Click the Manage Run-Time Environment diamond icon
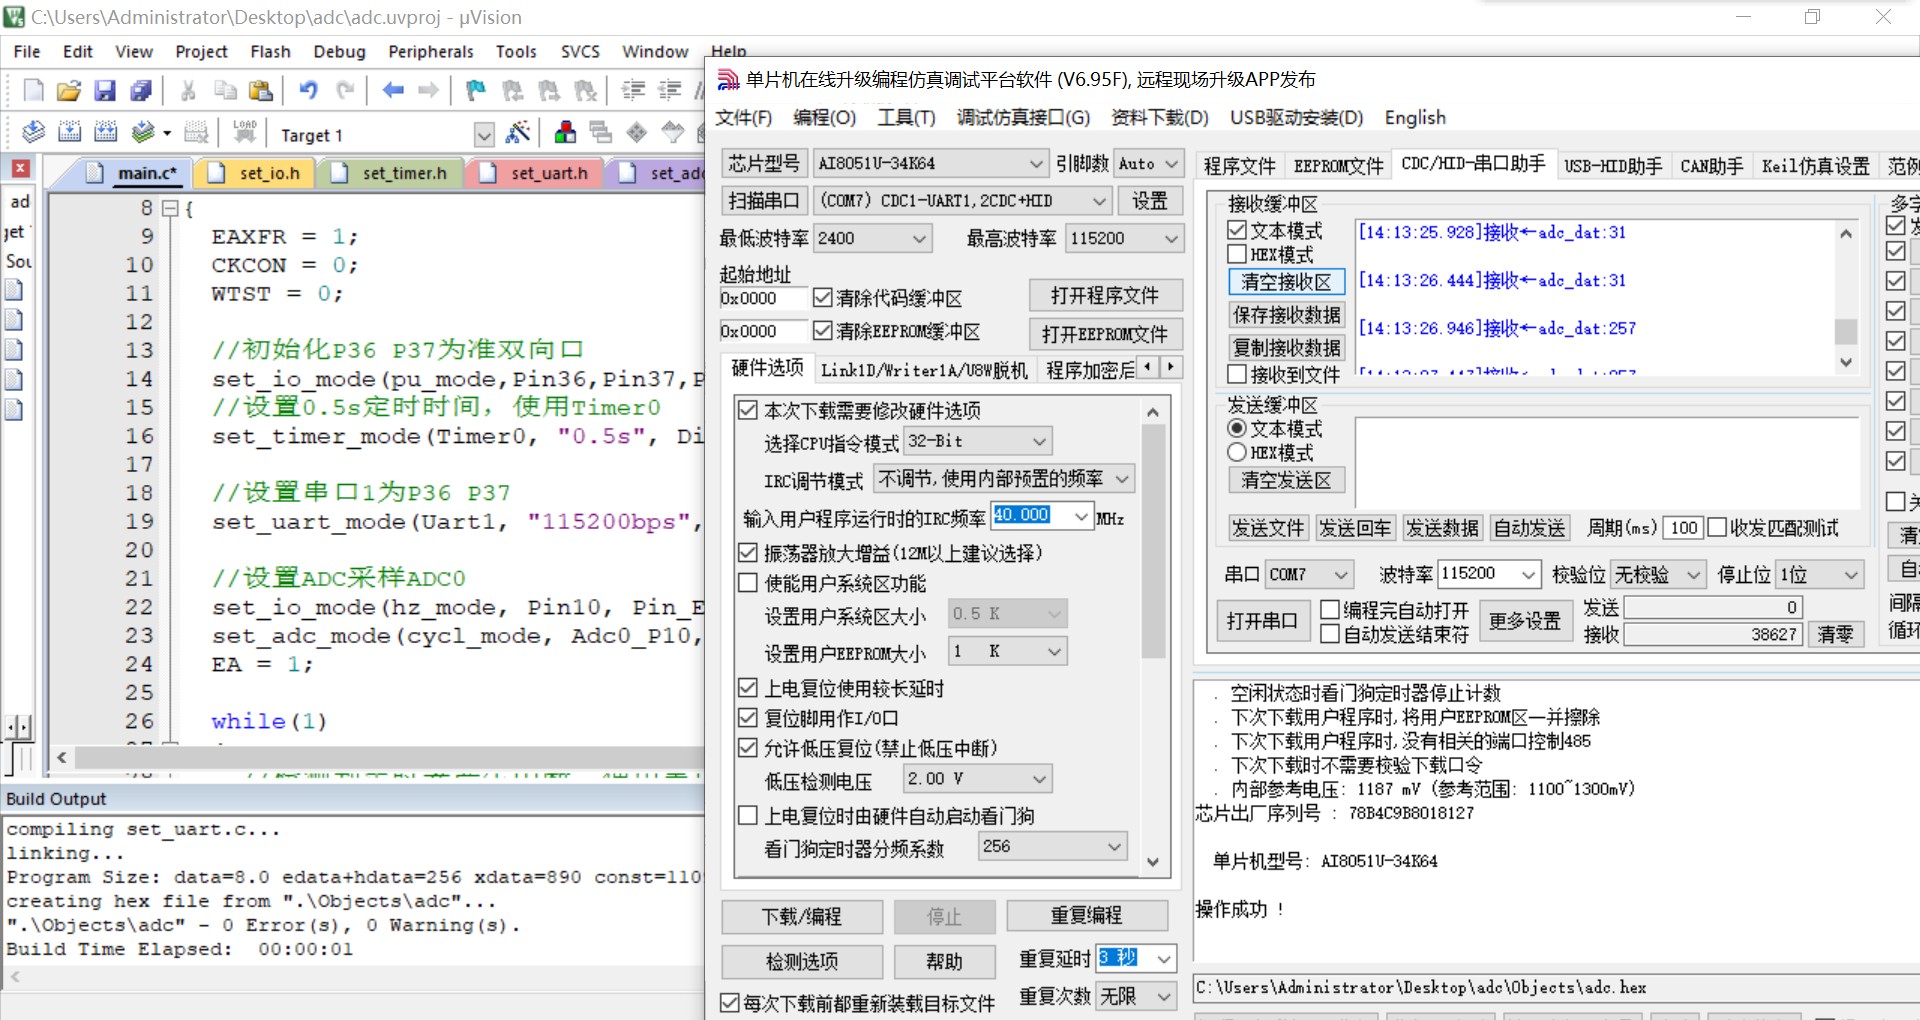The height and width of the screenshot is (1020, 1920). [x=637, y=132]
